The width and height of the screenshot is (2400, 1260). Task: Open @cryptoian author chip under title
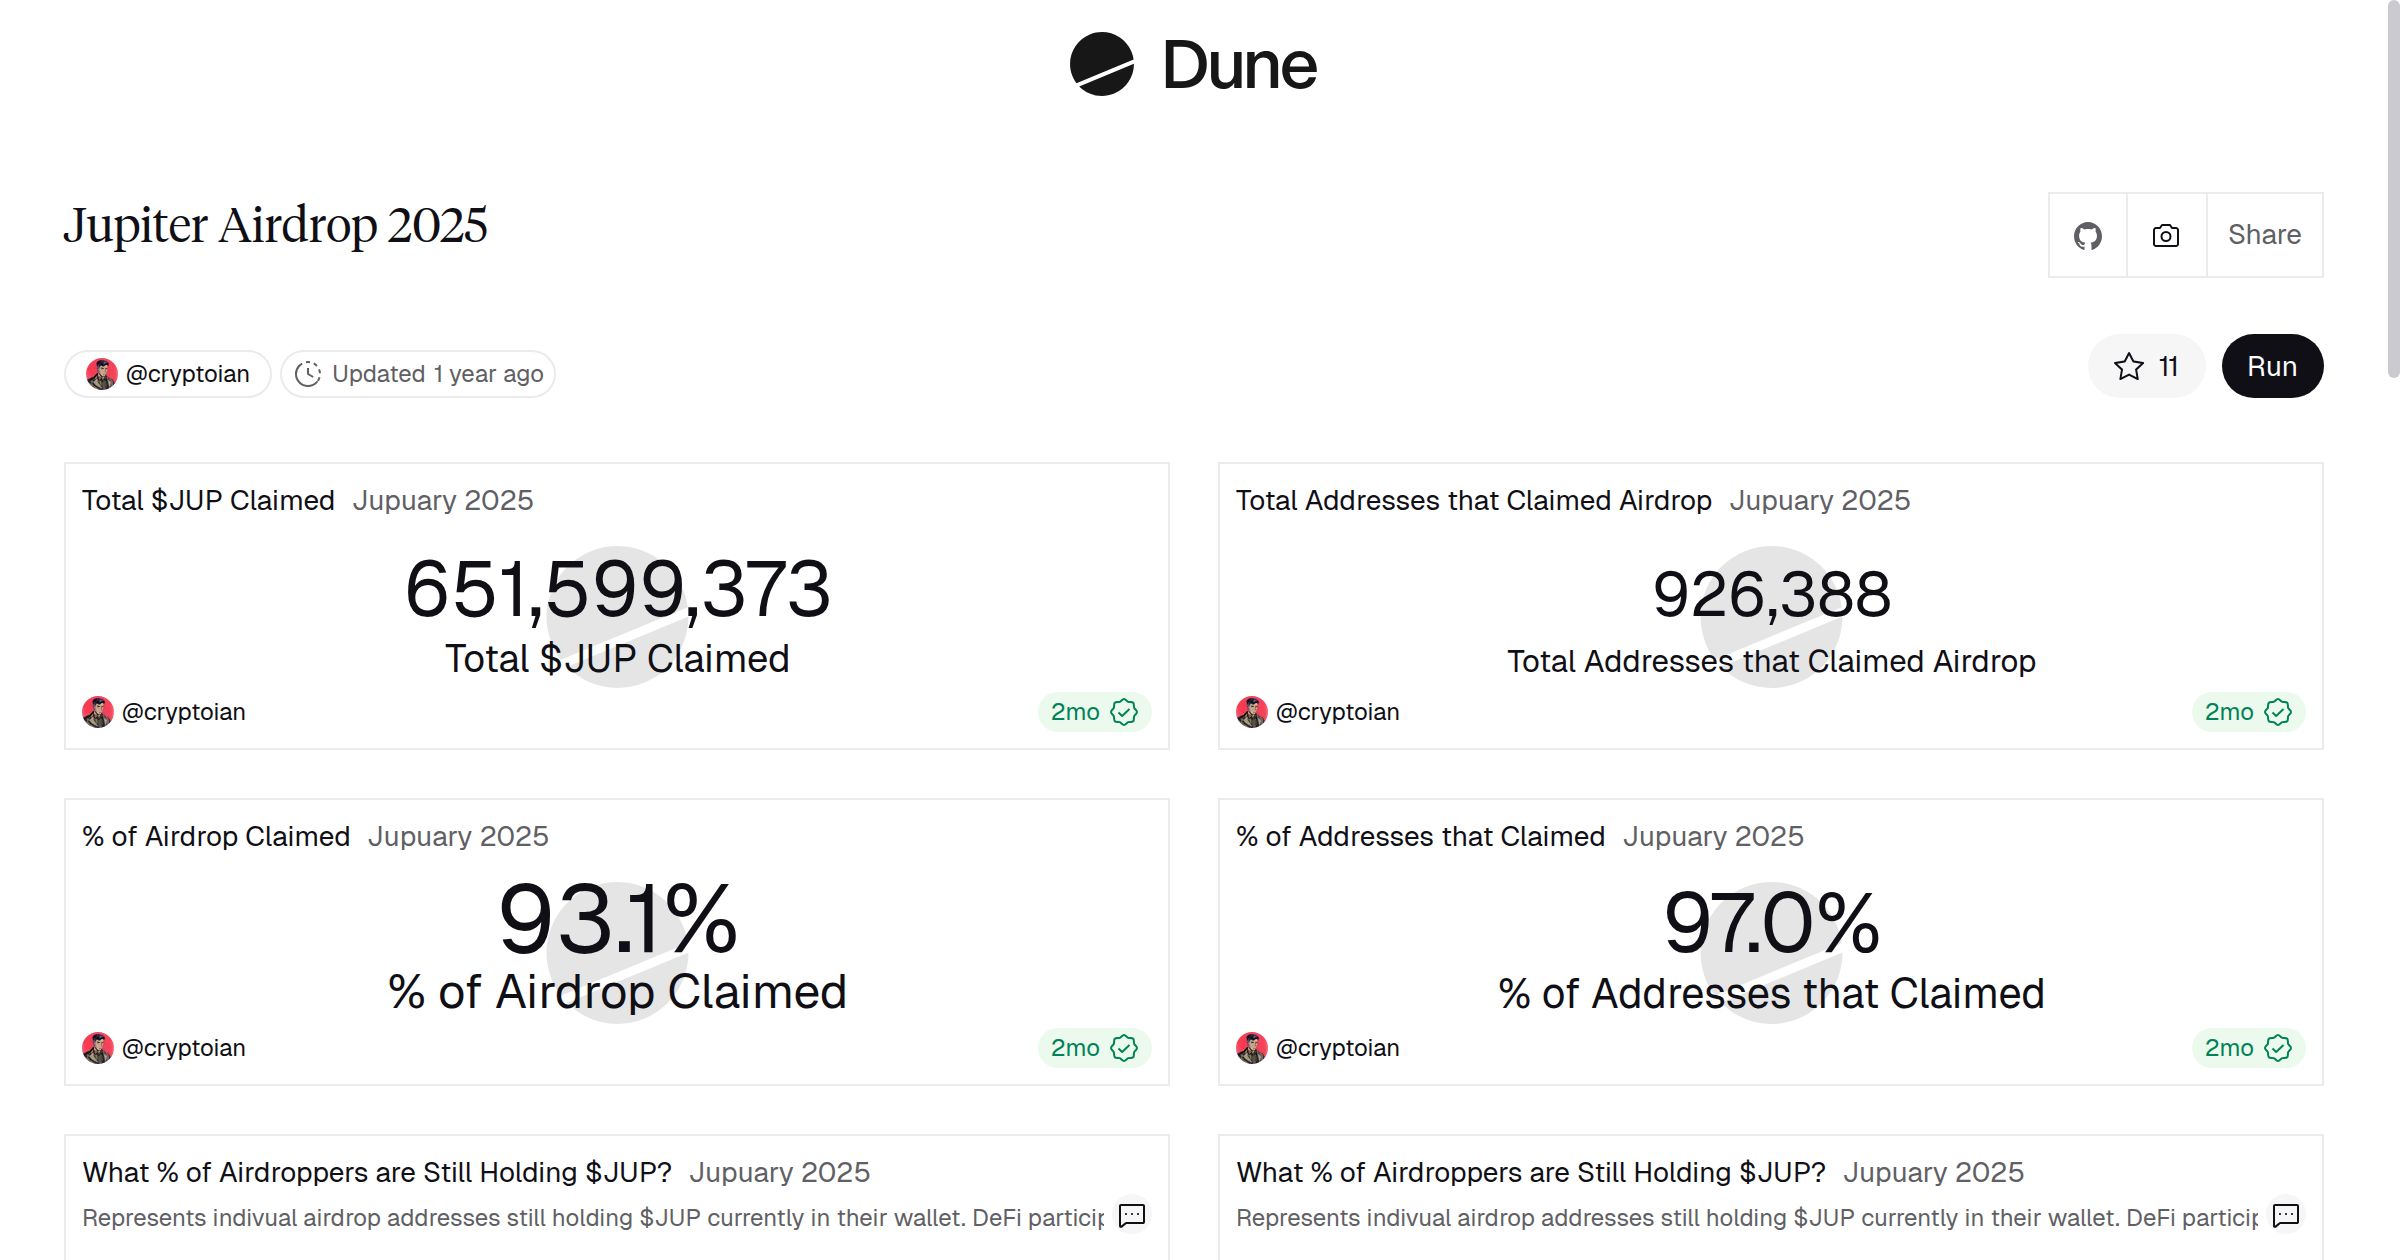tap(168, 374)
